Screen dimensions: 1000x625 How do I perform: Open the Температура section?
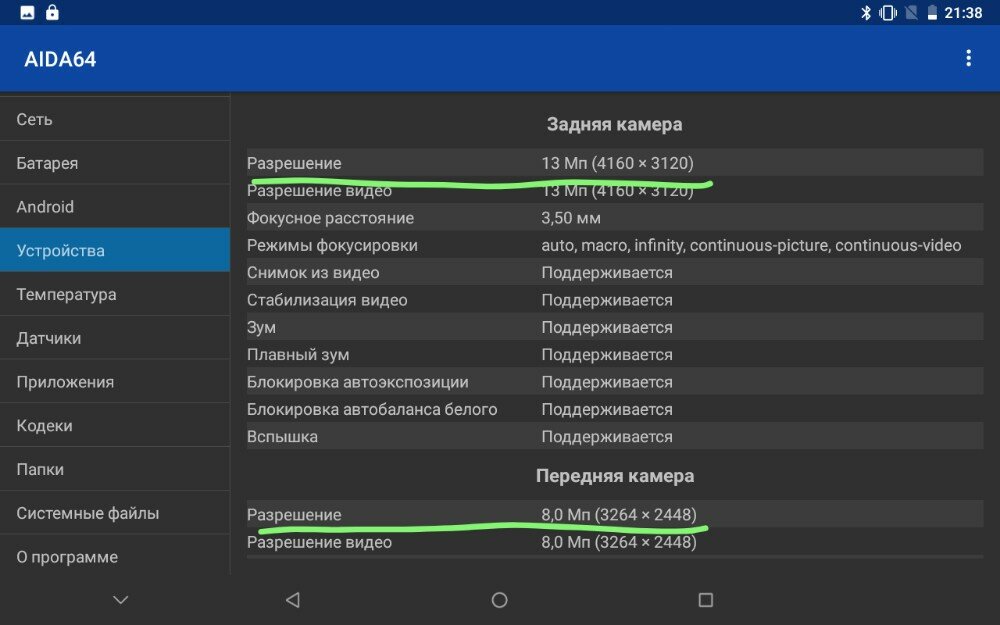coord(115,294)
